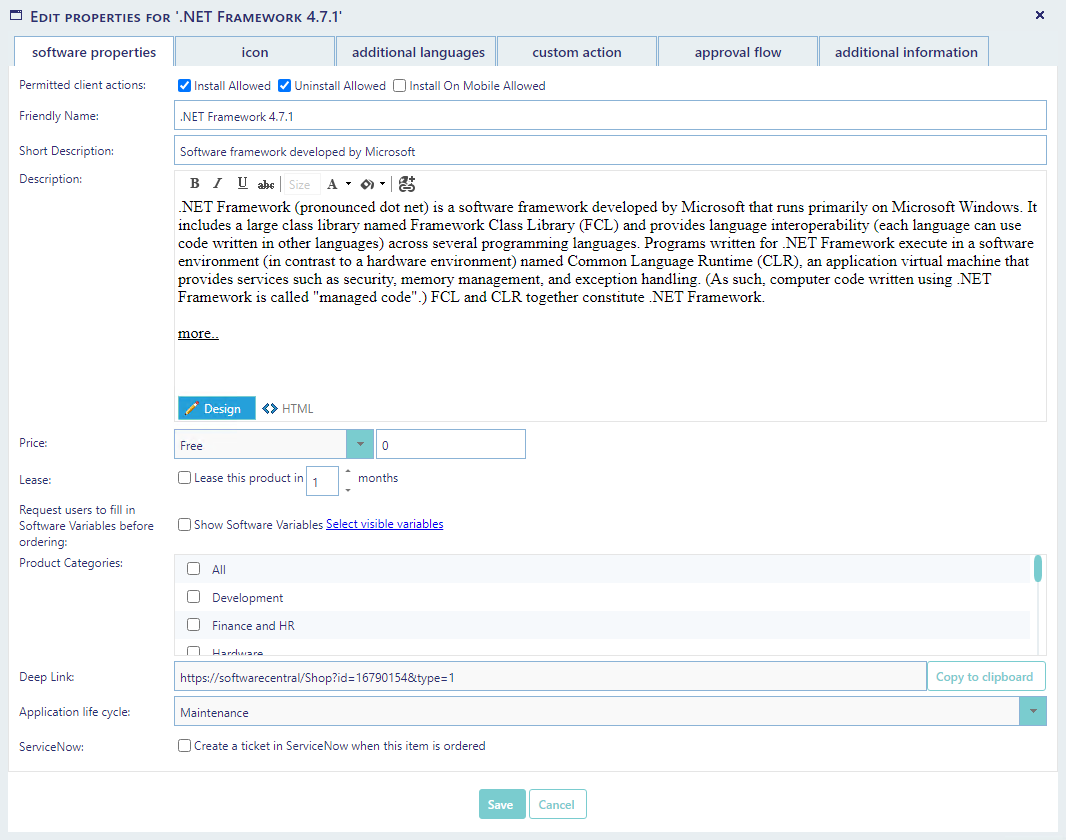Copy the deep link to clipboard
This screenshot has width=1066, height=840.
(985, 677)
